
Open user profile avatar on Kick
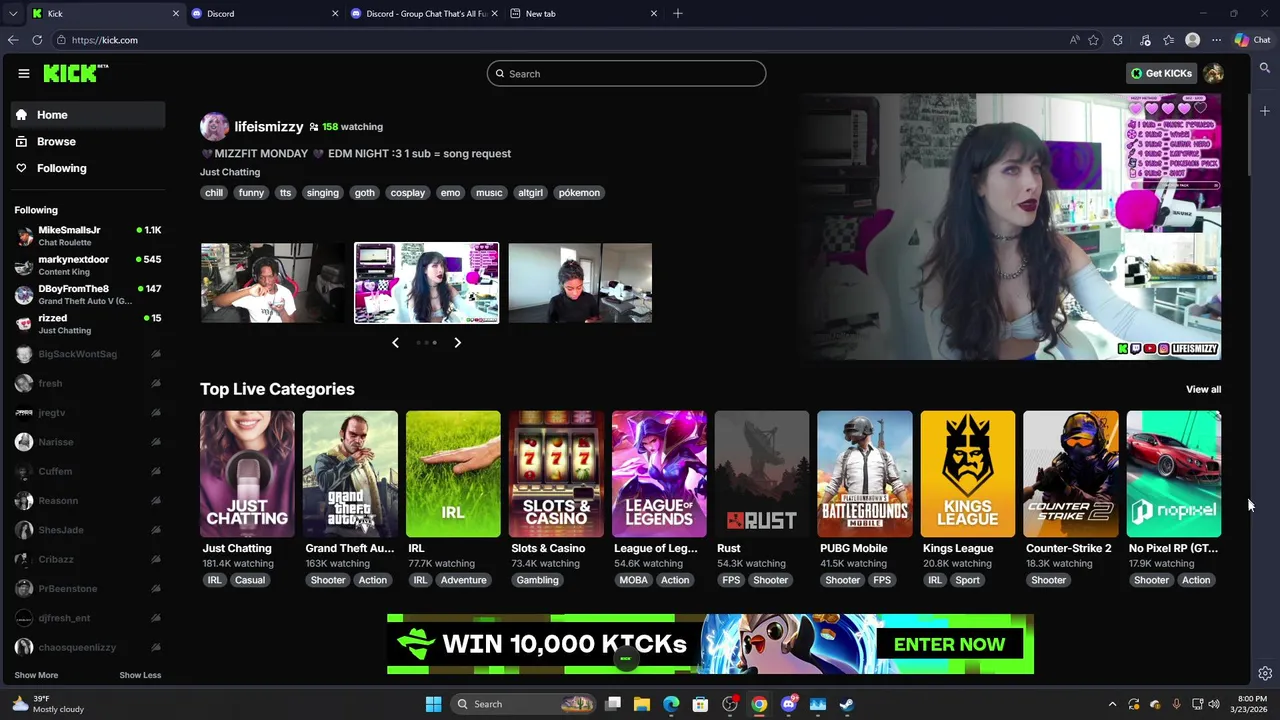pyautogui.click(x=1213, y=73)
